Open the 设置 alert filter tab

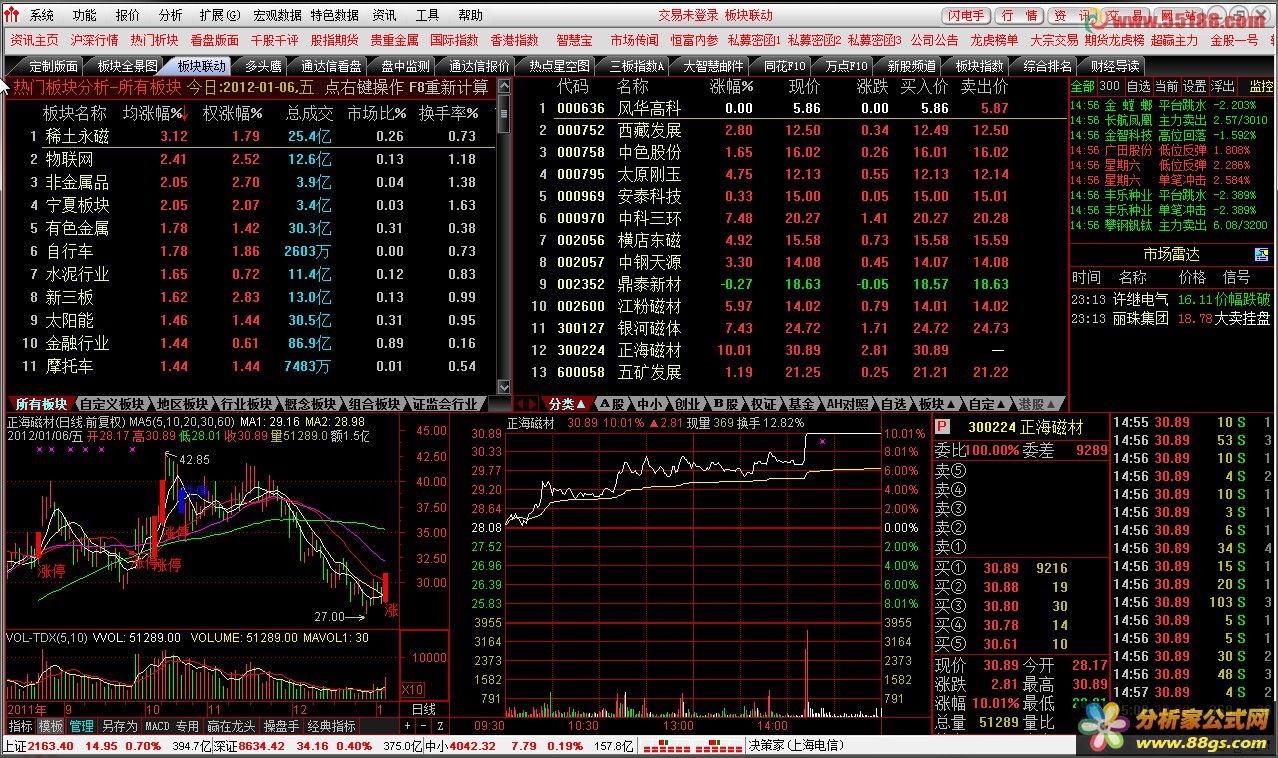pos(1194,87)
